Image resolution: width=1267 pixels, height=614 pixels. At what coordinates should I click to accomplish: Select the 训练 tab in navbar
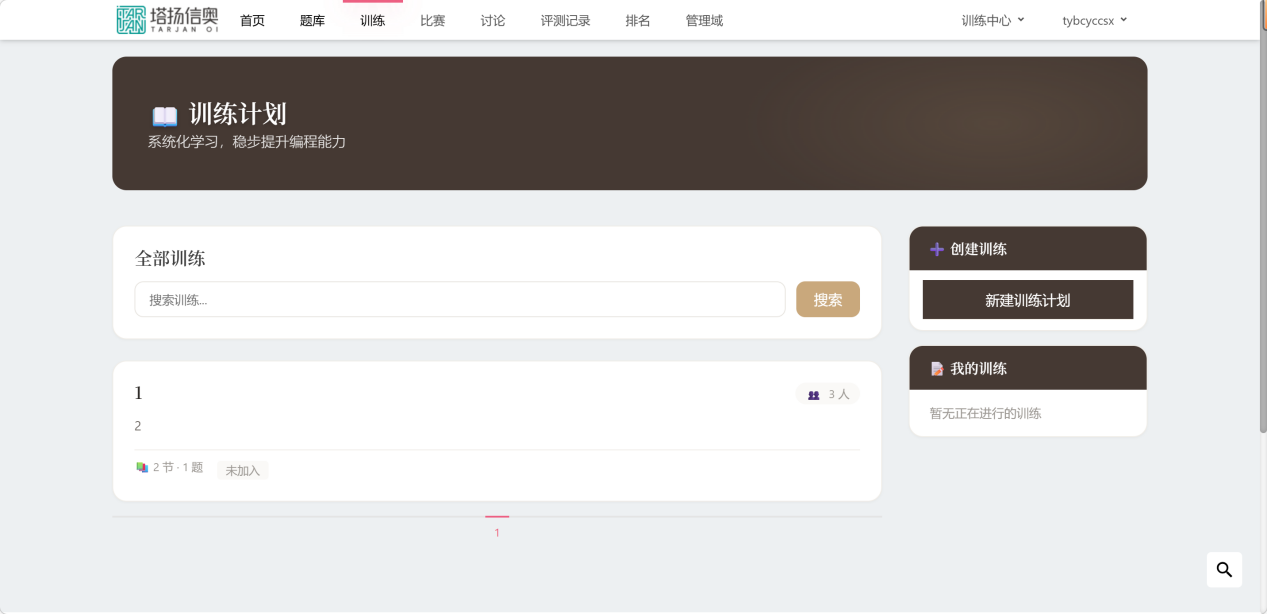(x=372, y=20)
